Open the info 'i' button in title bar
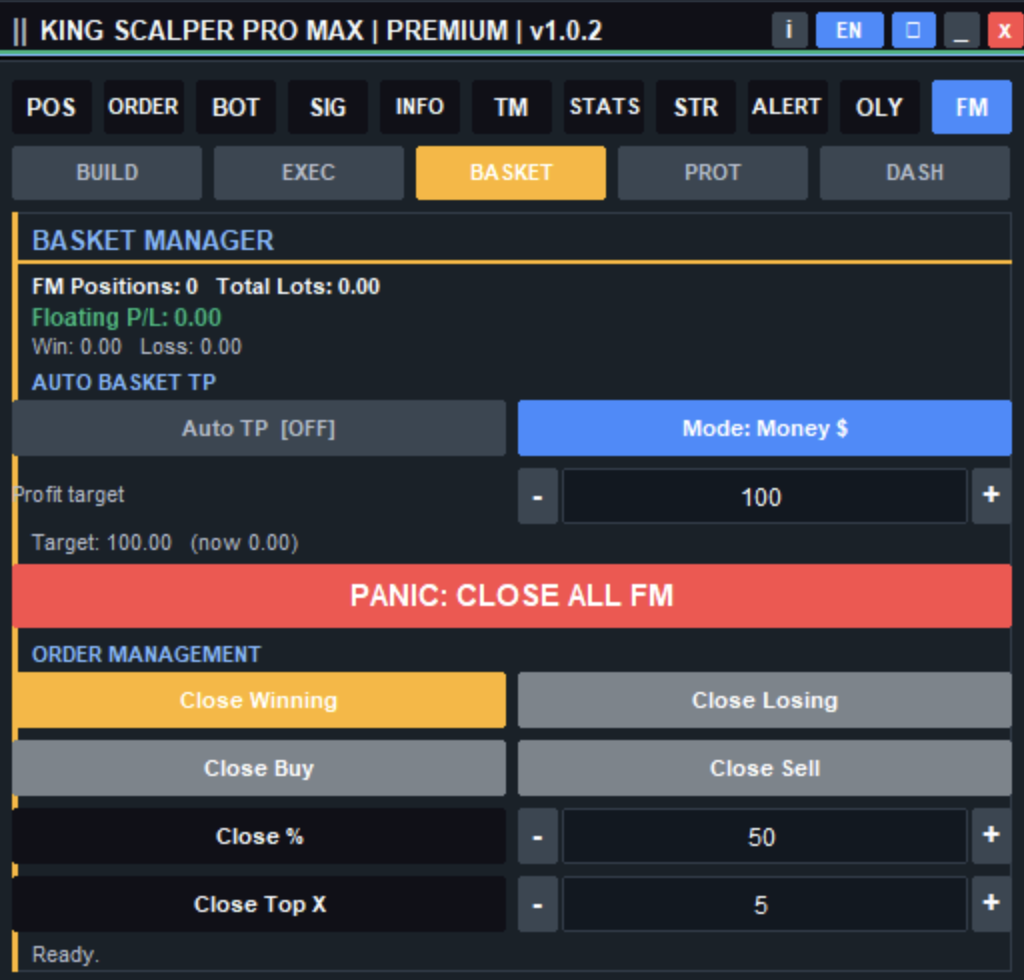The image size is (1024, 980). [x=789, y=30]
